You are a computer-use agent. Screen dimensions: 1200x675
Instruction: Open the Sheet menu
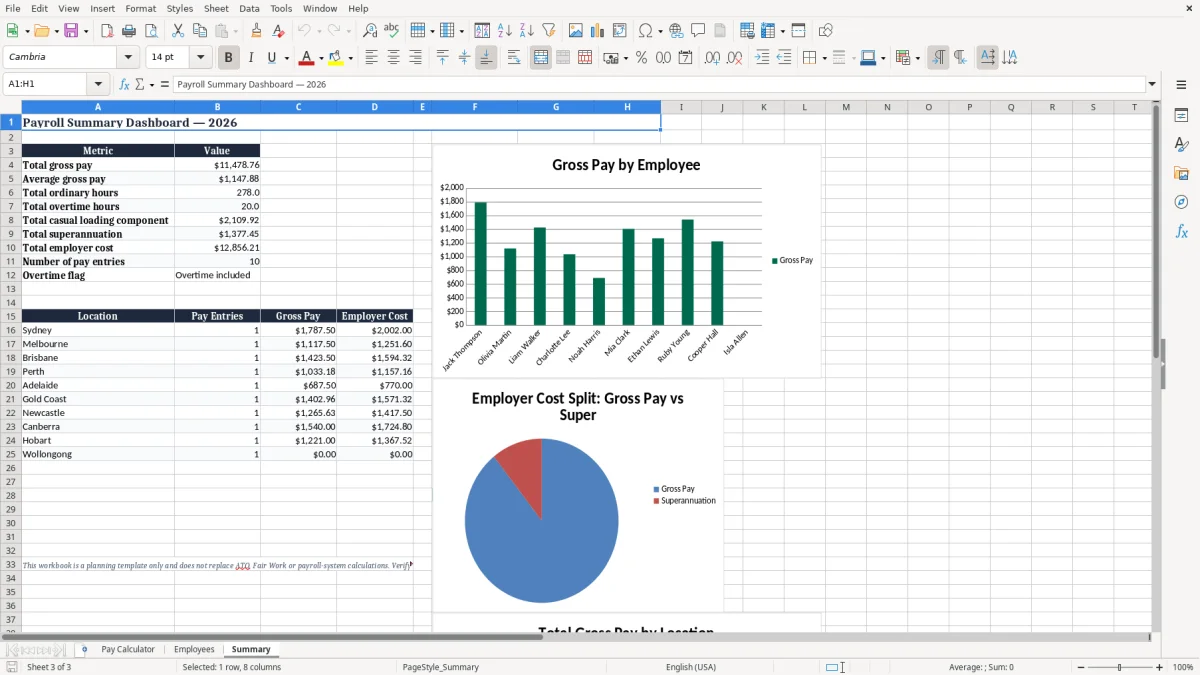[216, 8]
